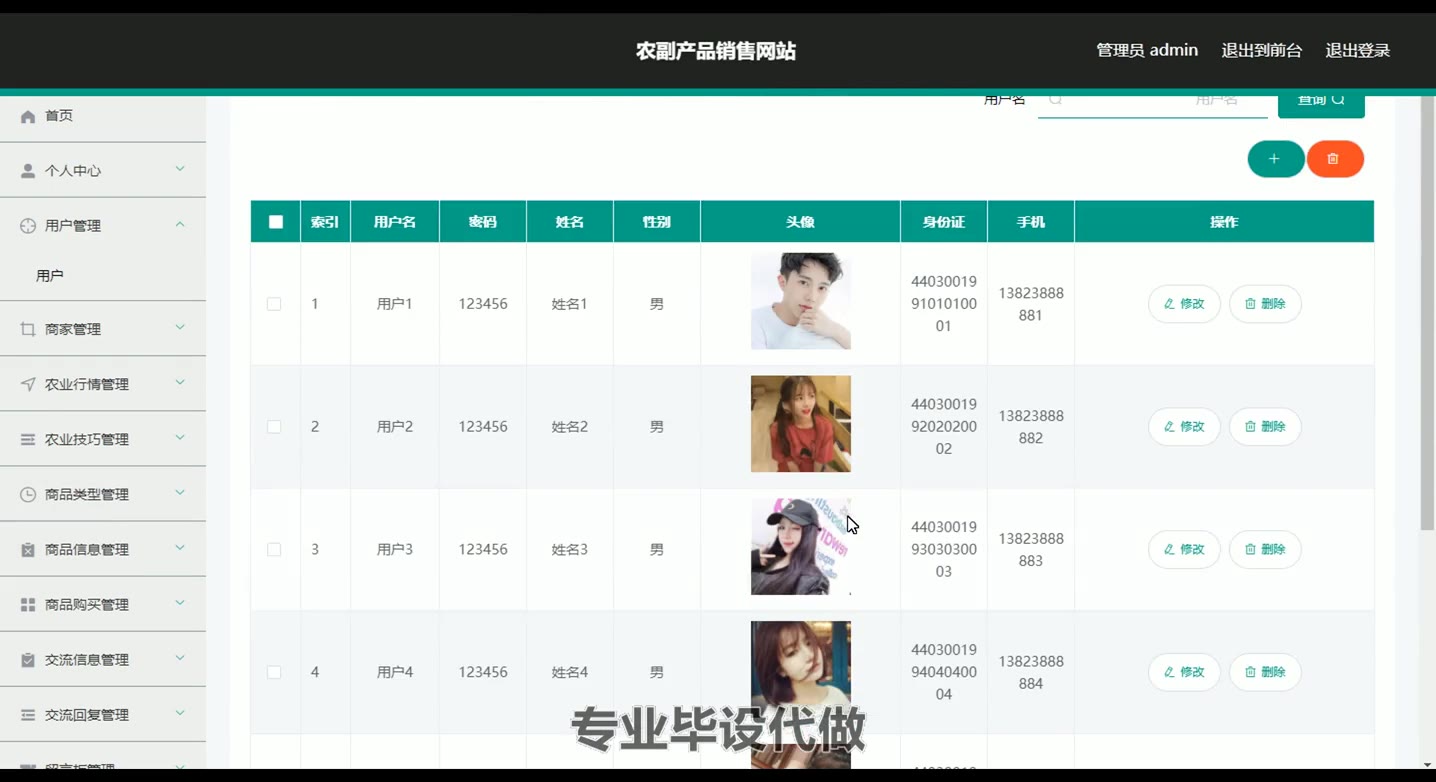Click the trash icon for 用户3
Image resolution: width=1436 pixels, height=782 pixels.
(1250, 549)
